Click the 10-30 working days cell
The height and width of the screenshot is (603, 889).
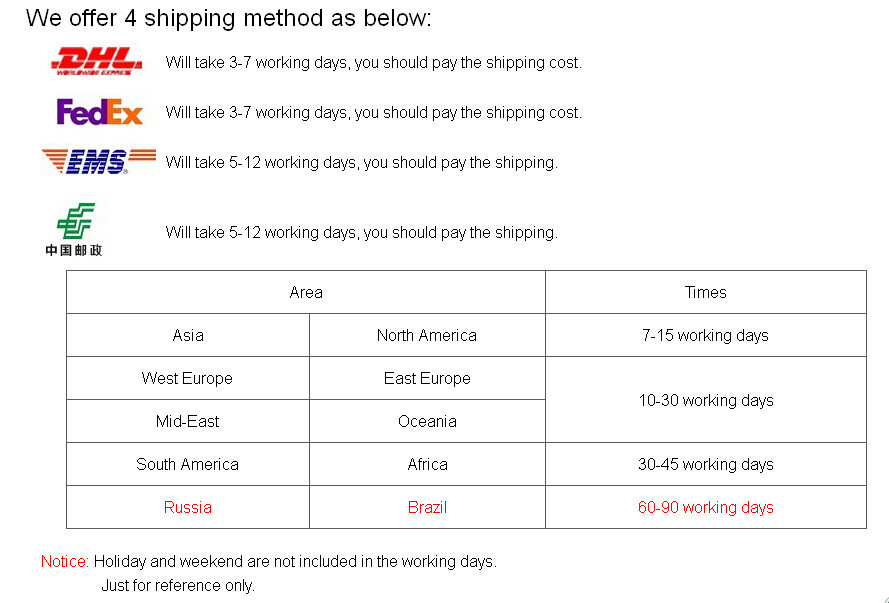tap(705, 400)
